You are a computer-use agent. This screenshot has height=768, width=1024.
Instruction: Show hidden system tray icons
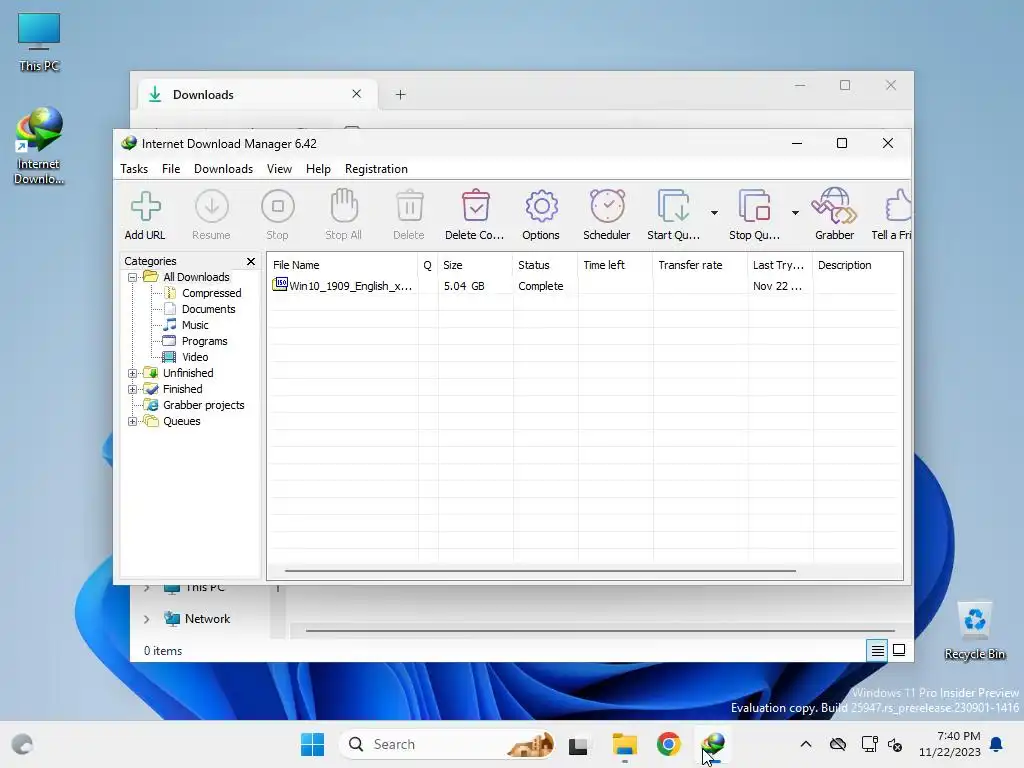806,744
